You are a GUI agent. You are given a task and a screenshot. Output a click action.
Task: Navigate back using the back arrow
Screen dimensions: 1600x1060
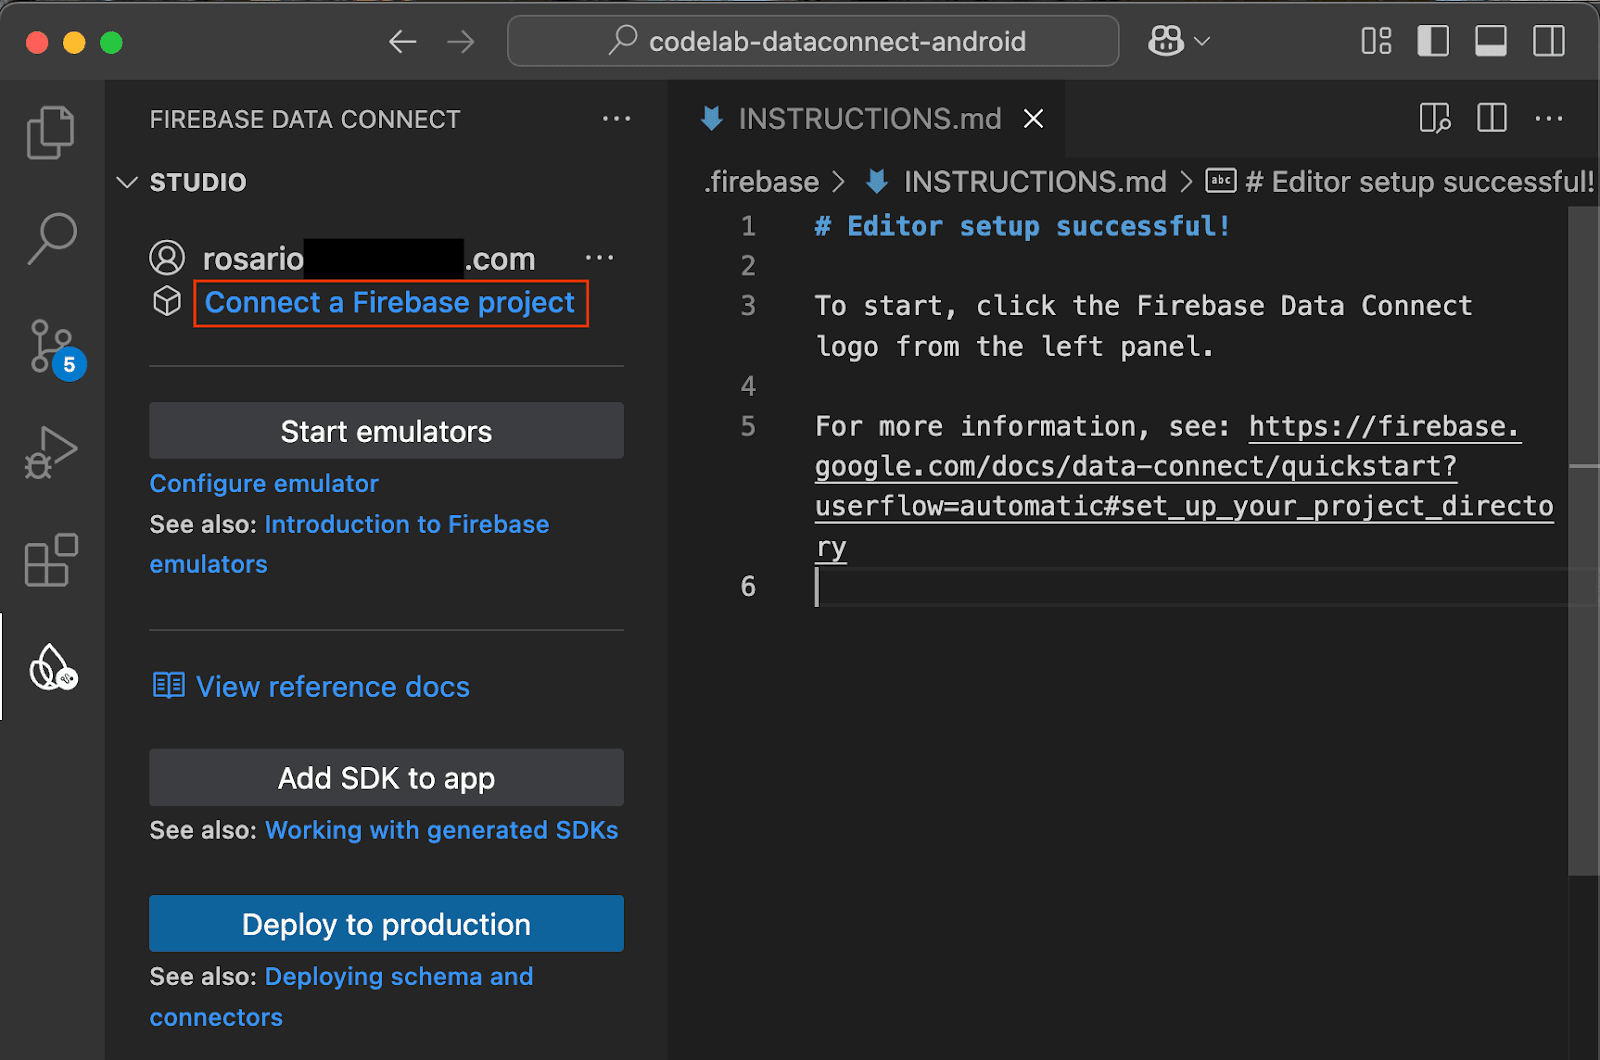pyautogui.click(x=403, y=41)
